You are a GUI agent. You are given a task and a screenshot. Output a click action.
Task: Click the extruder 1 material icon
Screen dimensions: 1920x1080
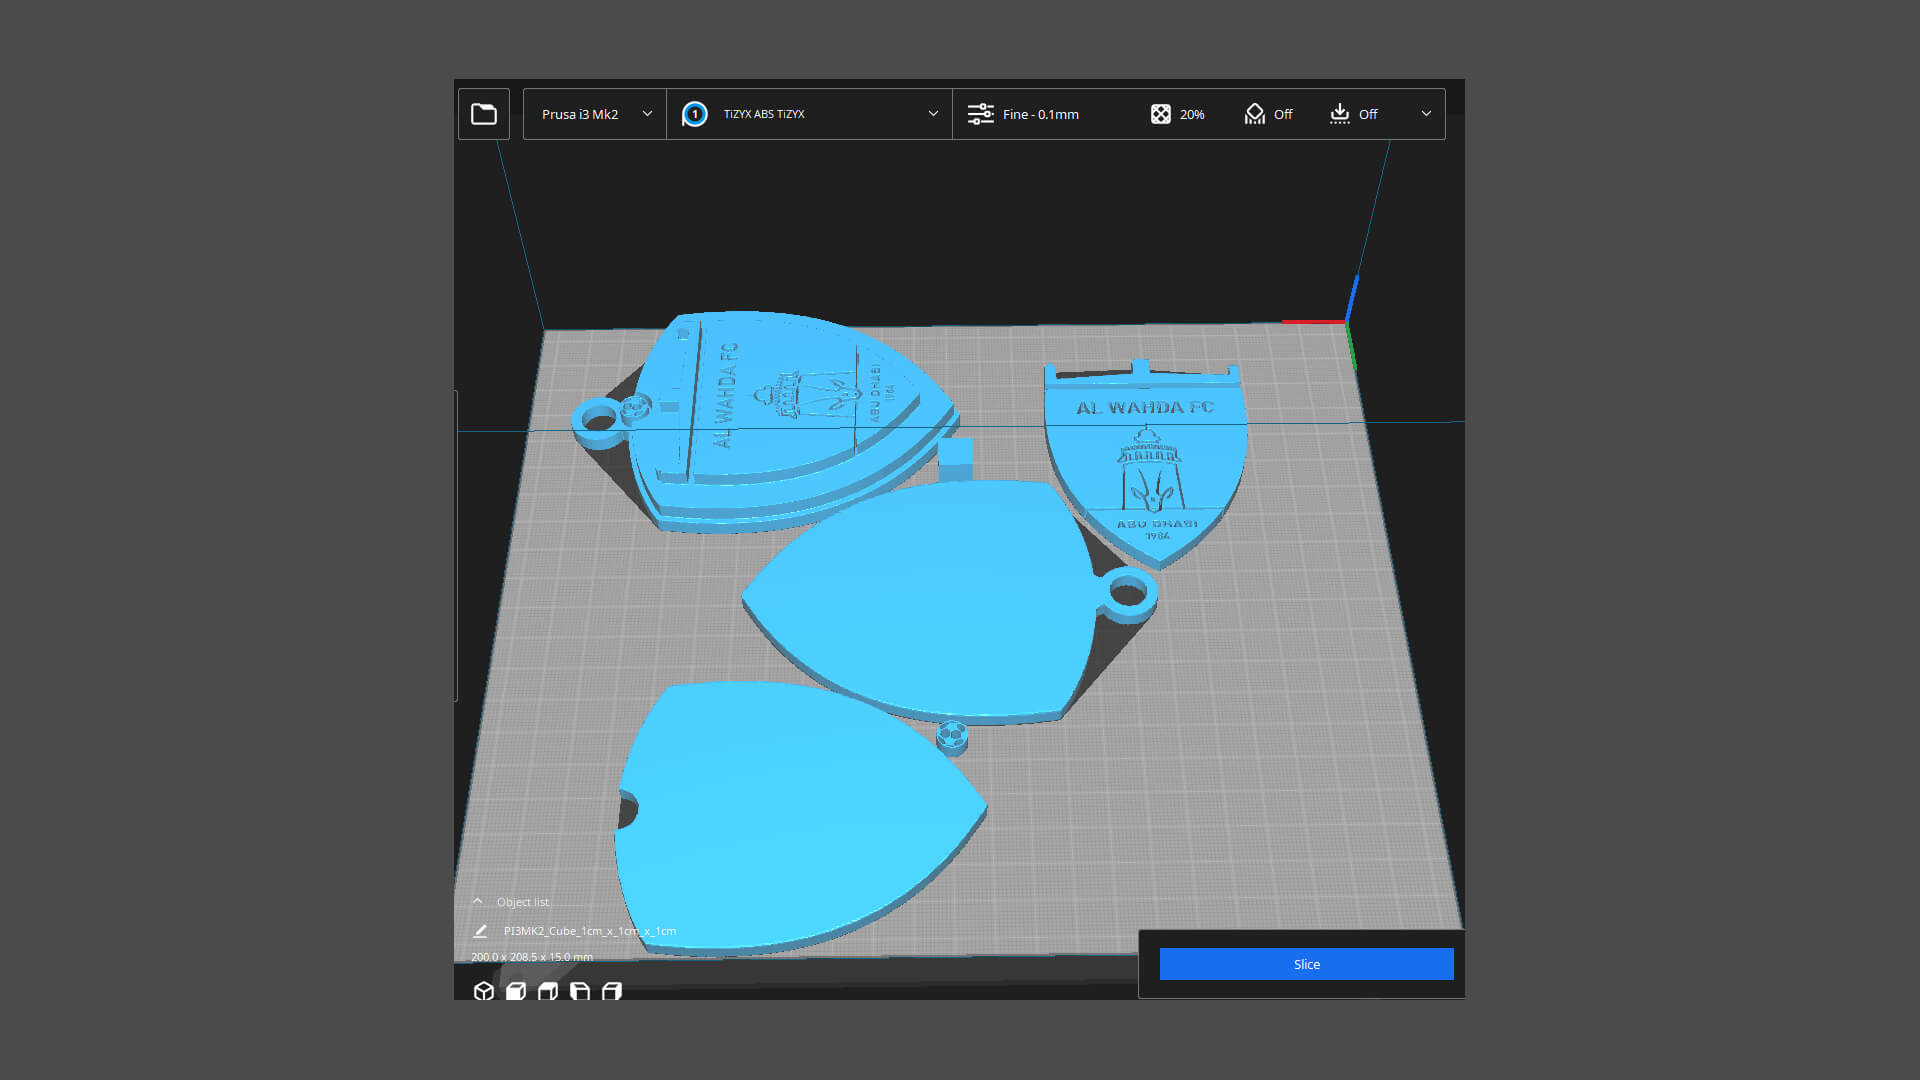[x=695, y=114]
